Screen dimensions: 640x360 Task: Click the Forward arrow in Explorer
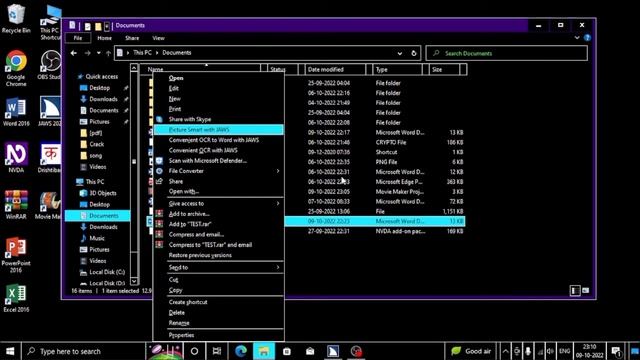(87, 53)
